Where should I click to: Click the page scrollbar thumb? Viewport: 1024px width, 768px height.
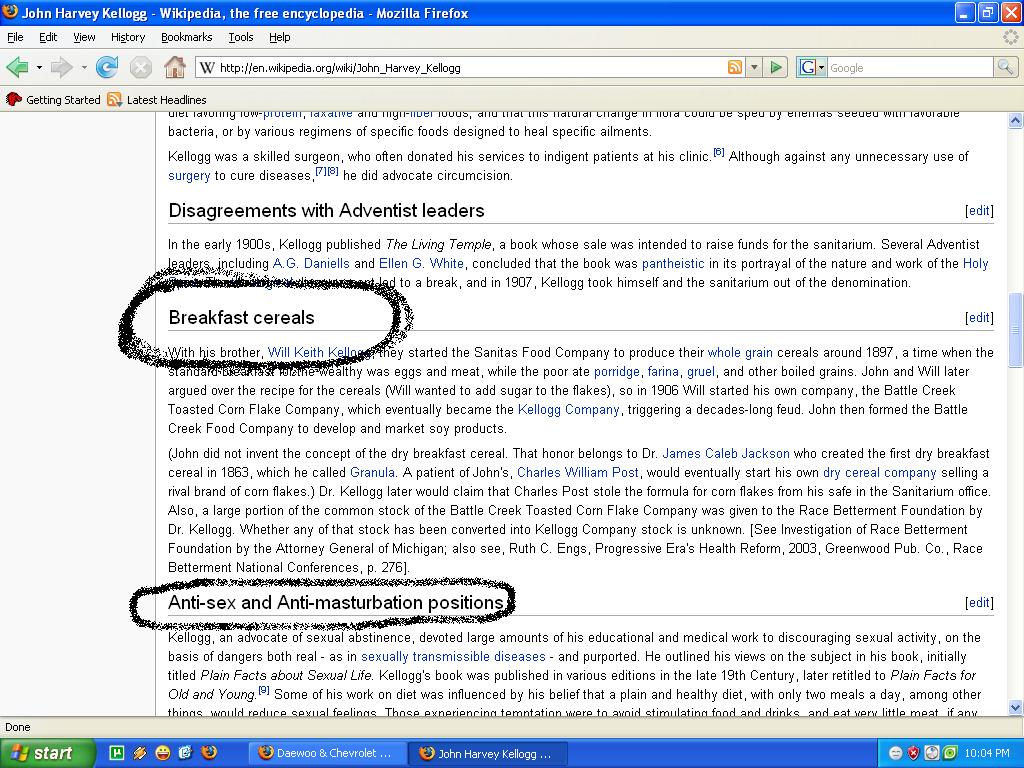pyautogui.click(x=1015, y=330)
